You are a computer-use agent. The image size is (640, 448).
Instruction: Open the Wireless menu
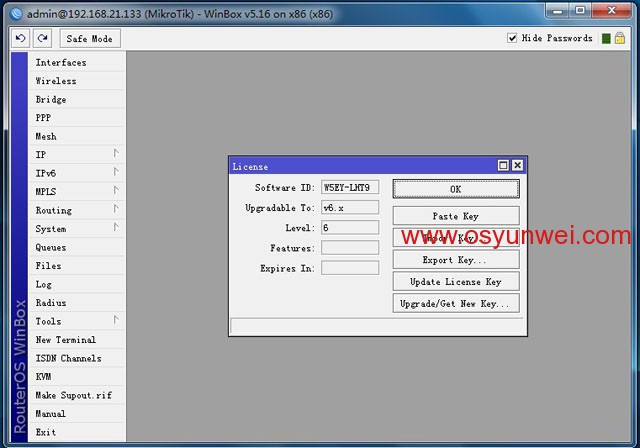coord(77,81)
